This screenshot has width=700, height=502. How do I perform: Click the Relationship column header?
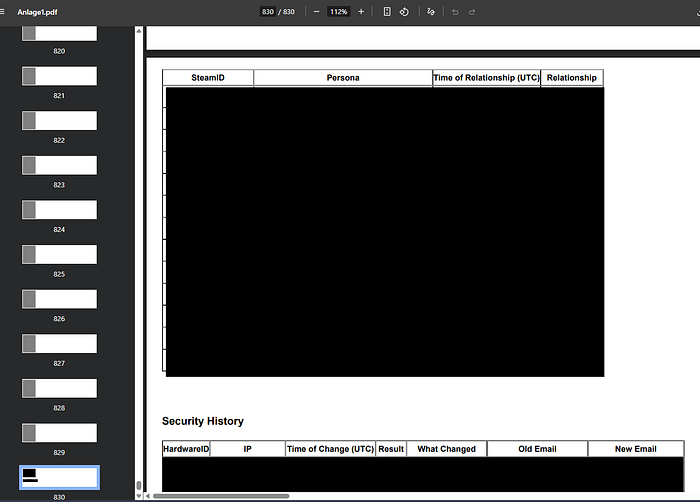572,78
